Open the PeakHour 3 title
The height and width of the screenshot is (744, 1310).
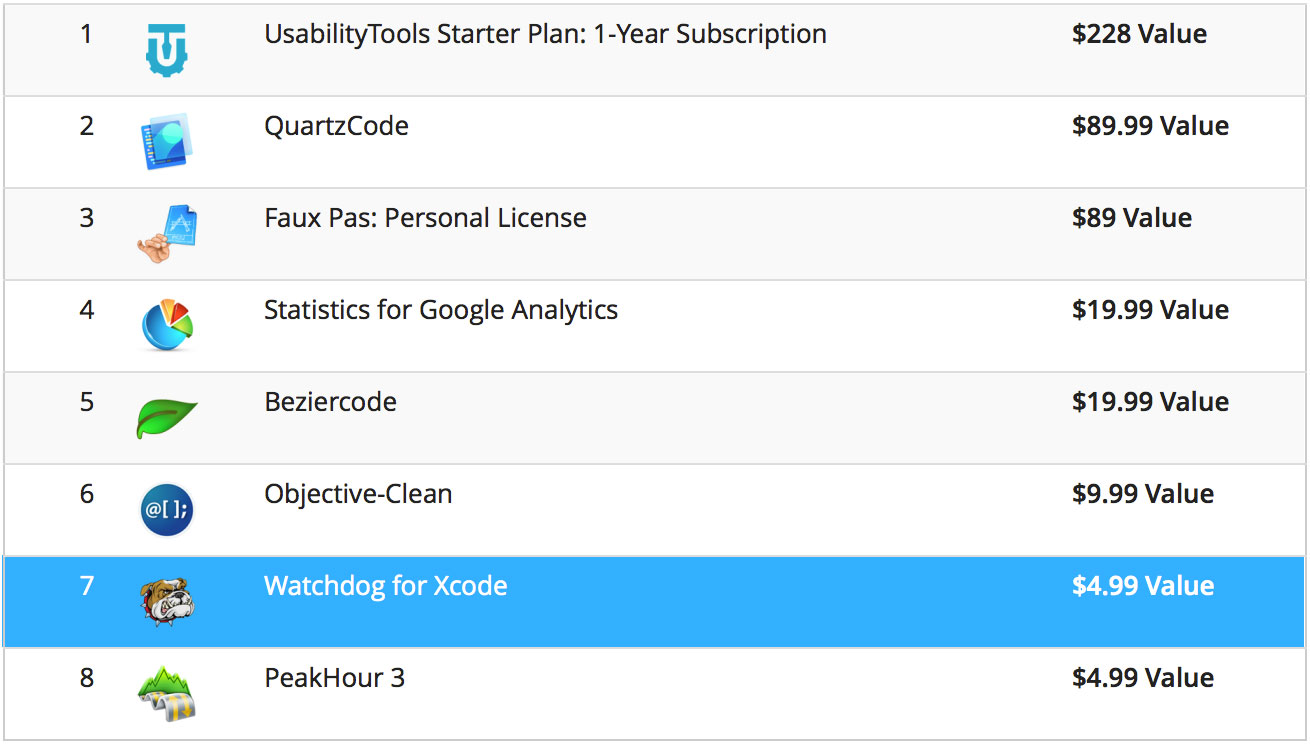point(334,678)
